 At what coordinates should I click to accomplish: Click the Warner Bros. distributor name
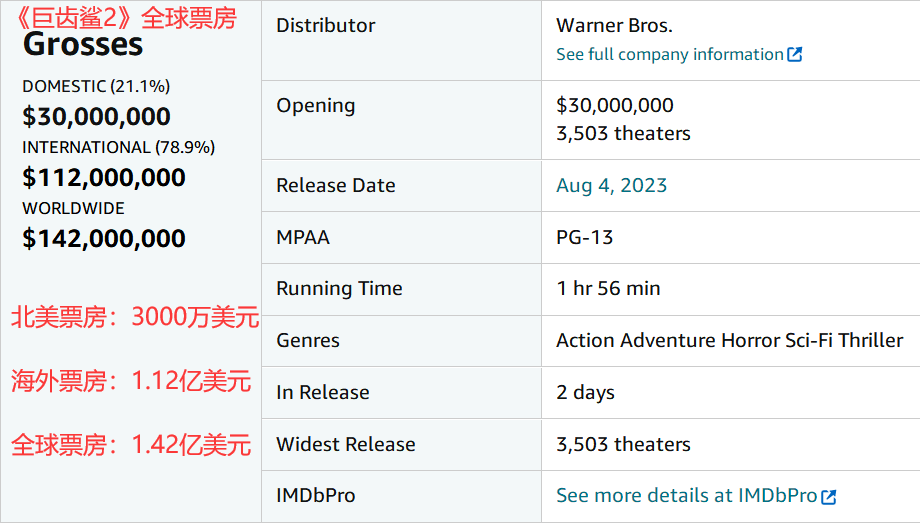pos(614,26)
